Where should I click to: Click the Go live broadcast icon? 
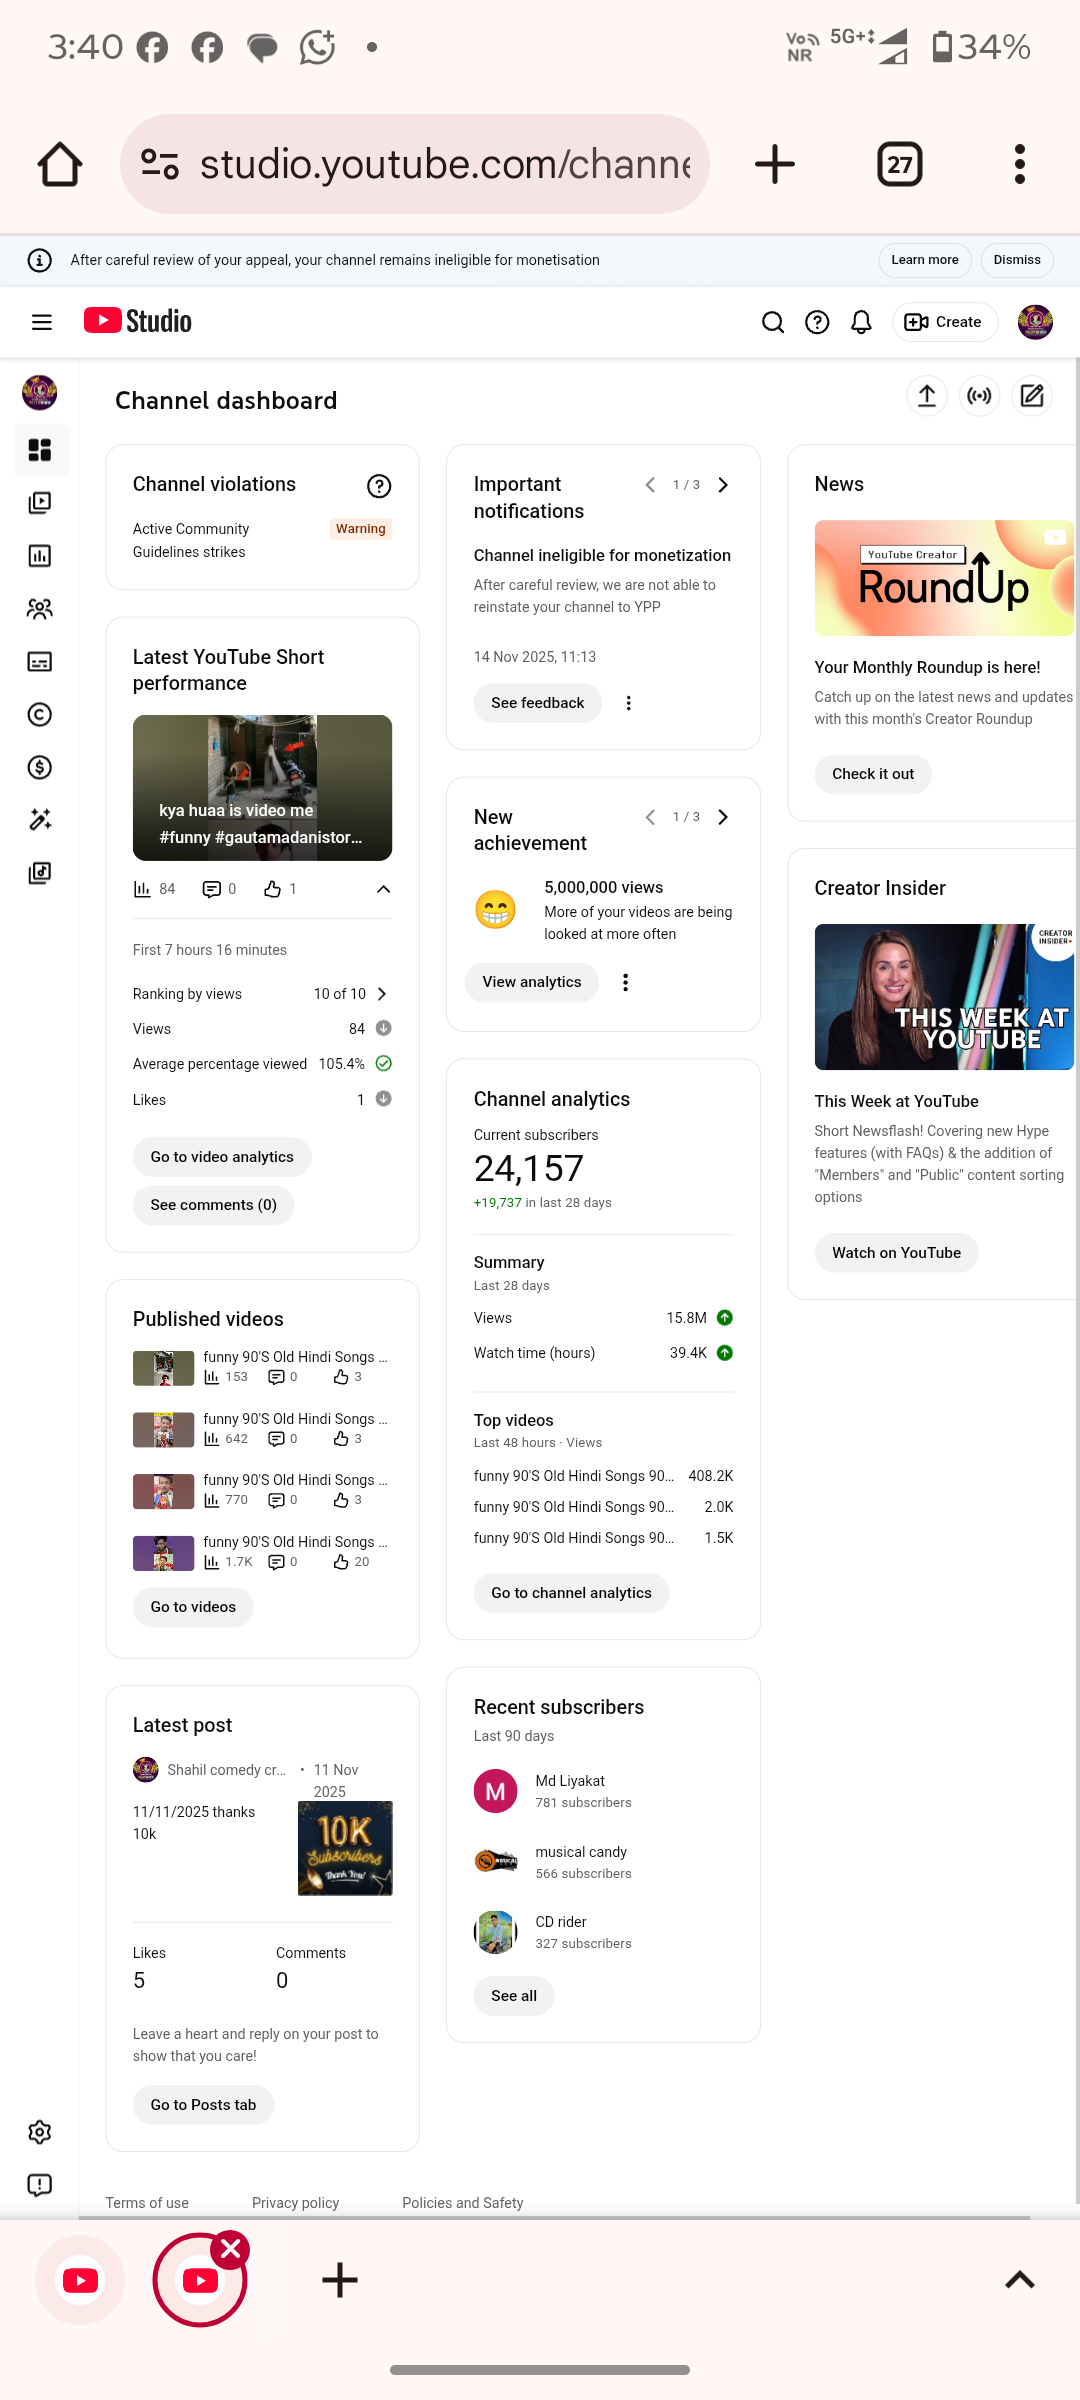(979, 396)
